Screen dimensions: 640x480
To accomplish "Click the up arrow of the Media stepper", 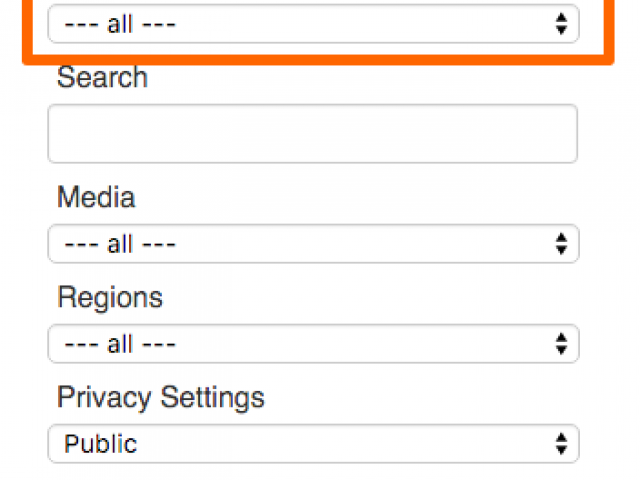I will pos(561,238).
